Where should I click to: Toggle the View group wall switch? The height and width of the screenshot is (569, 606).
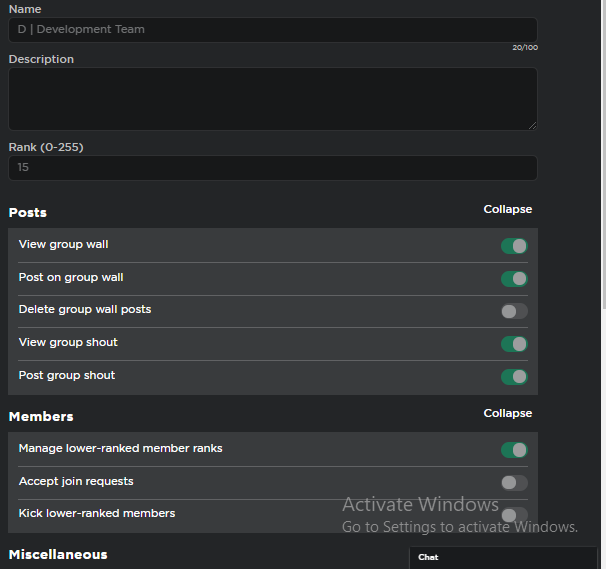pos(514,246)
